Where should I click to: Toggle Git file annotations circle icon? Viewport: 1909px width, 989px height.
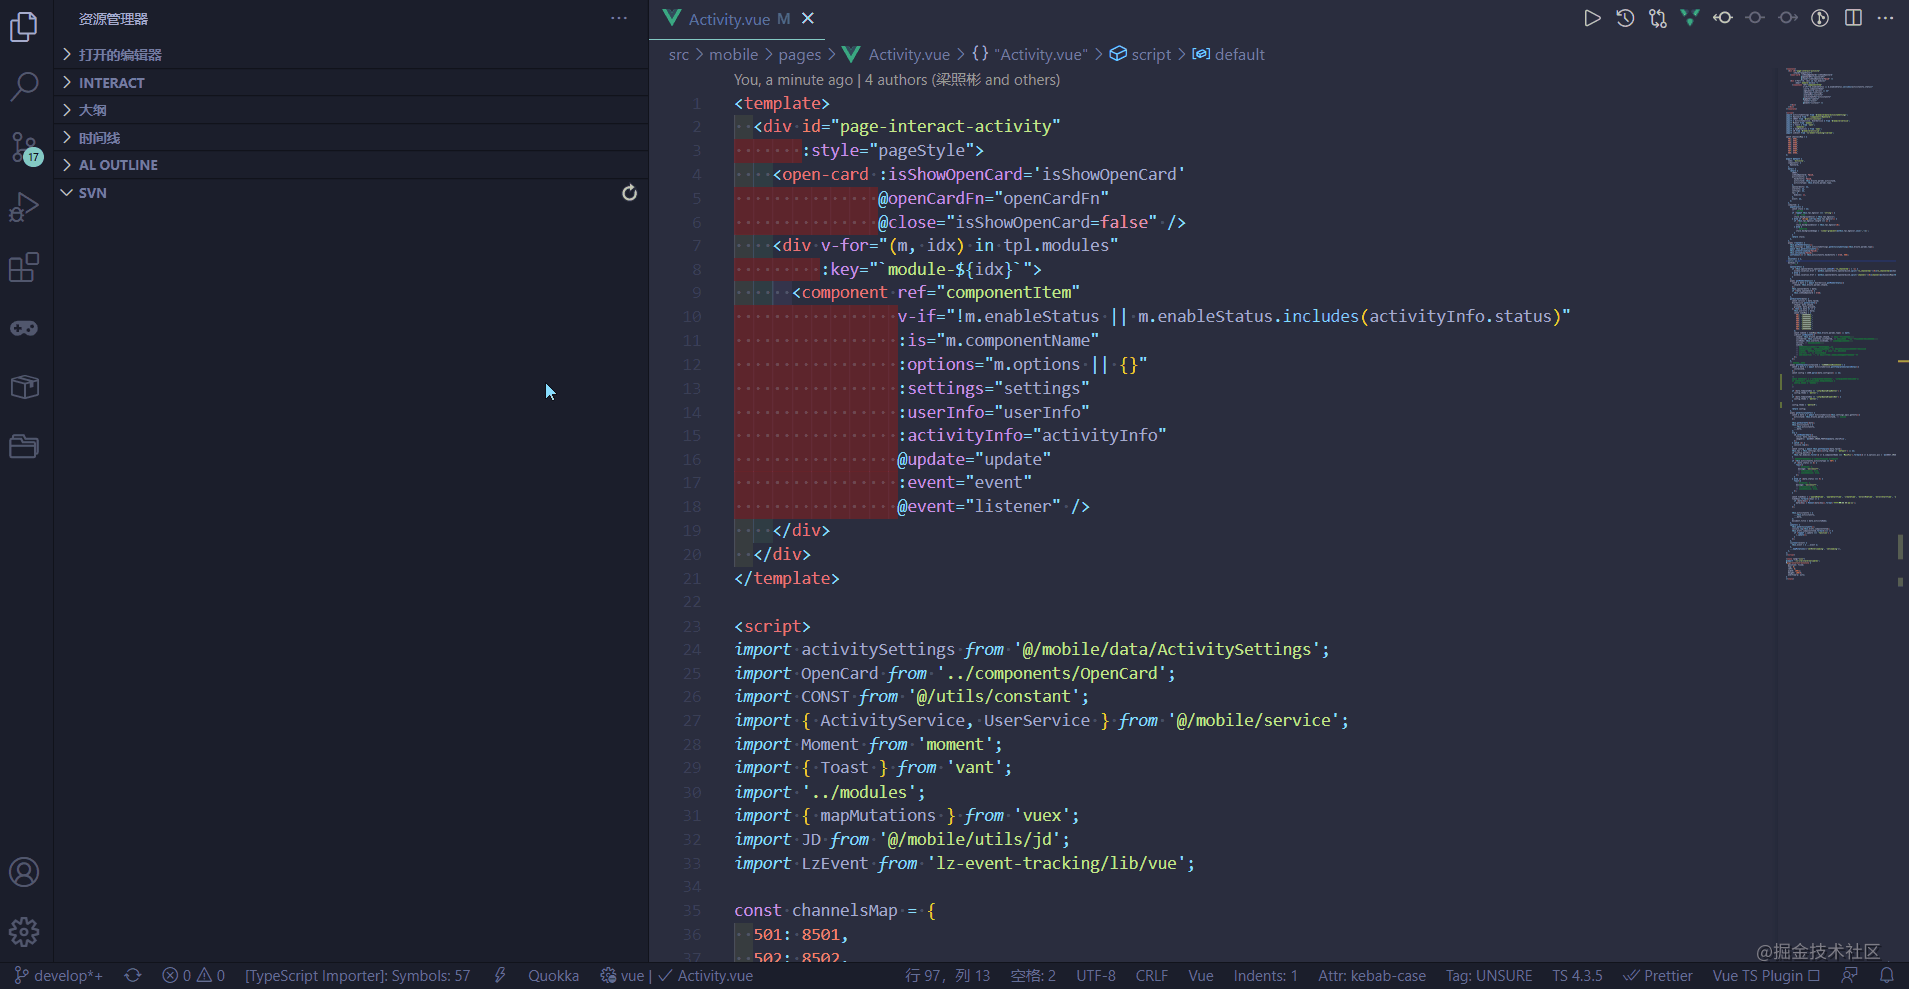1820,18
